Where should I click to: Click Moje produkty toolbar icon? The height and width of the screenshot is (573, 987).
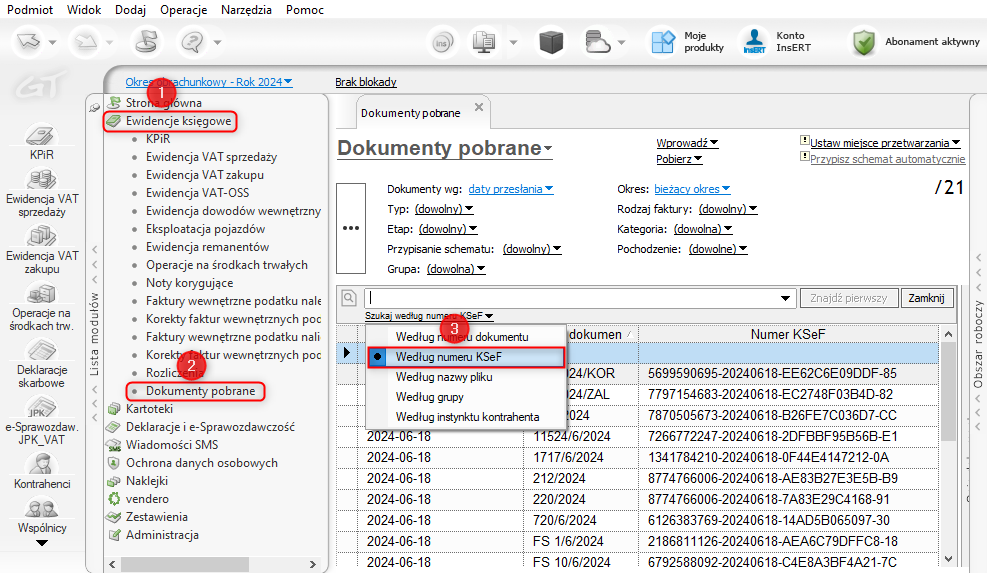click(663, 42)
